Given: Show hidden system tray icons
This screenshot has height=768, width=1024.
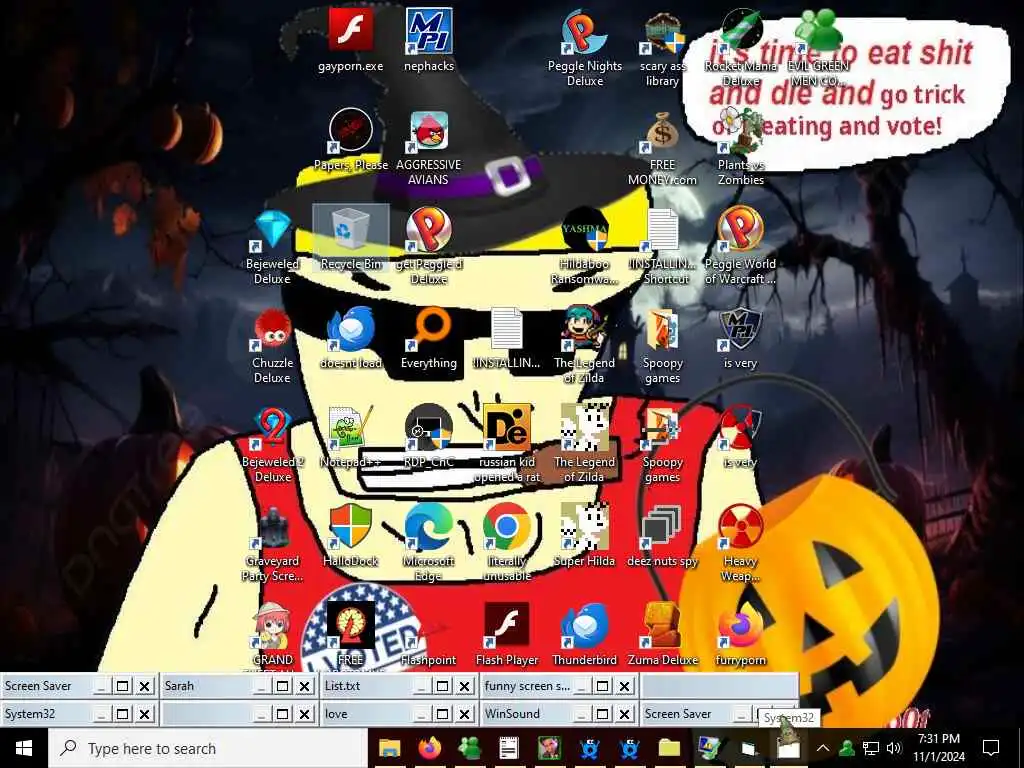Looking at the screenshot, I should click(x=823, y=748).
